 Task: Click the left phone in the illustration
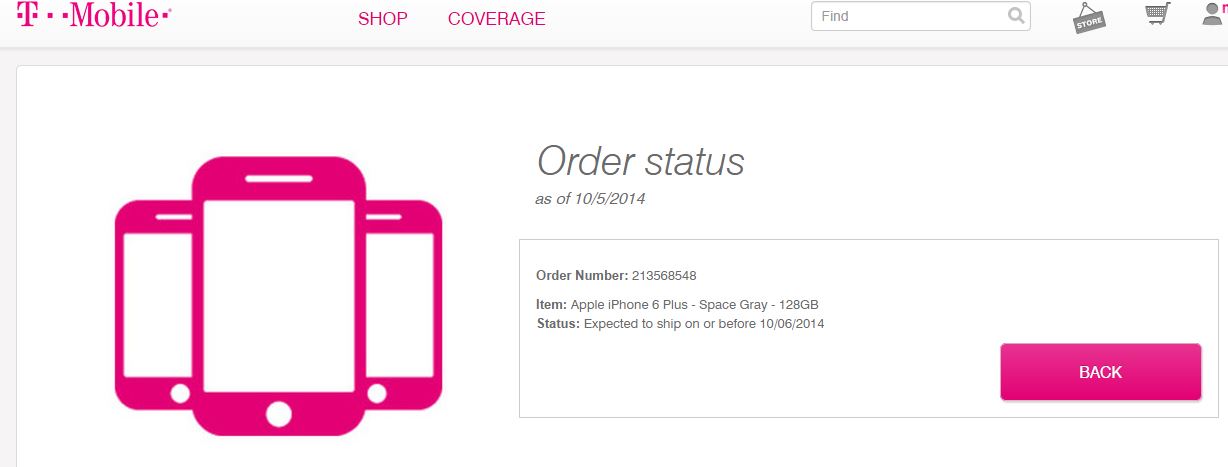click(x=153, y=304)
